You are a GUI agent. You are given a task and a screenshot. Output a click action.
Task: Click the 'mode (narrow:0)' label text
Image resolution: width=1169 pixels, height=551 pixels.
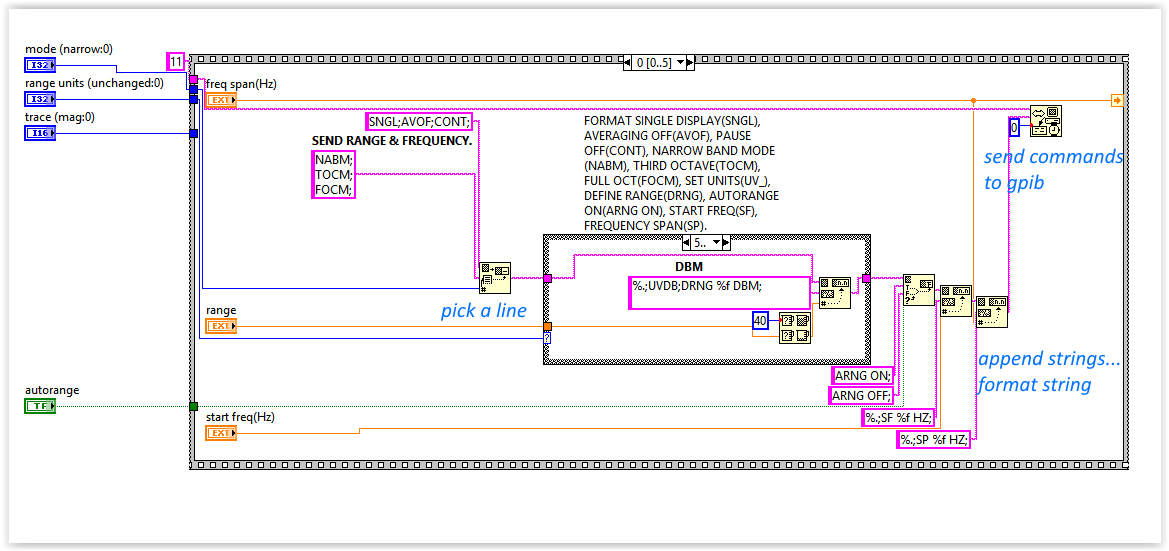69,49
